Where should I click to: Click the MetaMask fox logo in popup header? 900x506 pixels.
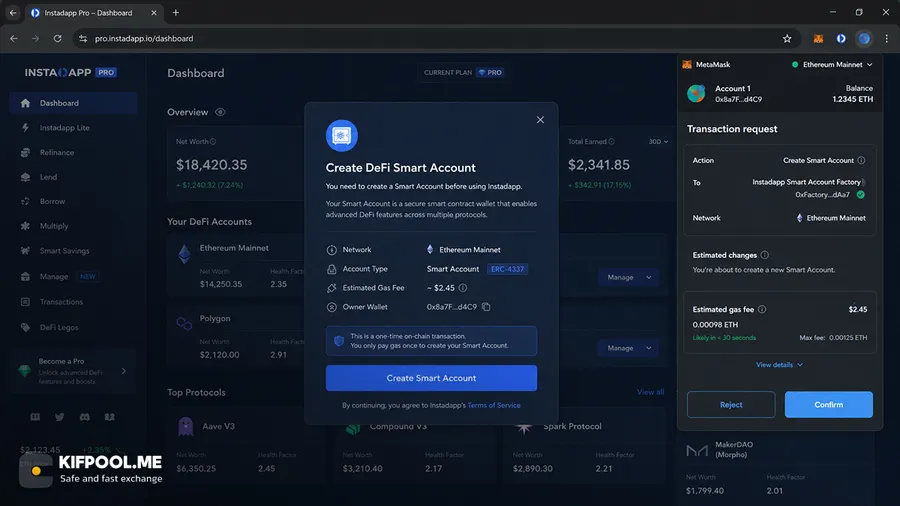687,65
